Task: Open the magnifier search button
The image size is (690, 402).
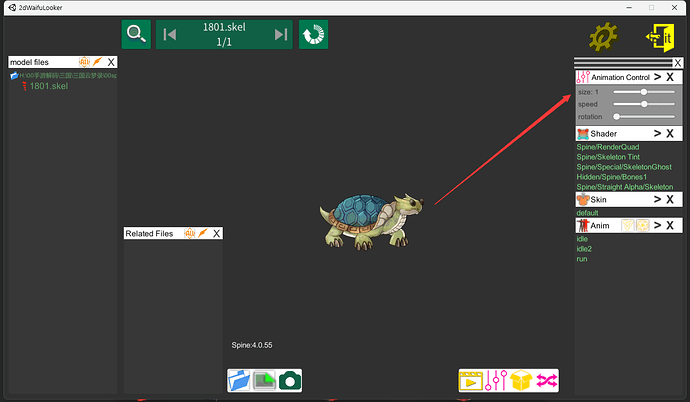Action: pyautogui.click(x=136, y=34)
